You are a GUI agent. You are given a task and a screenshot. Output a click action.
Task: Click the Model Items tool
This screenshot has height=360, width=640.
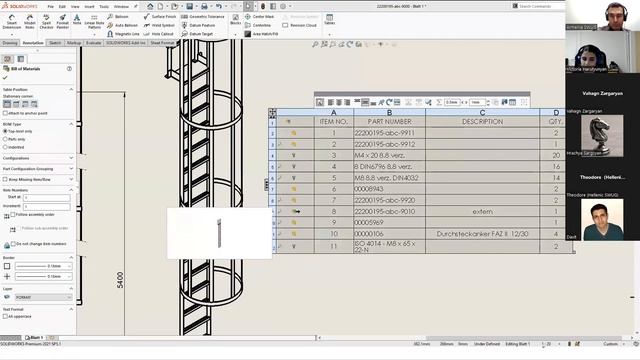30,21
